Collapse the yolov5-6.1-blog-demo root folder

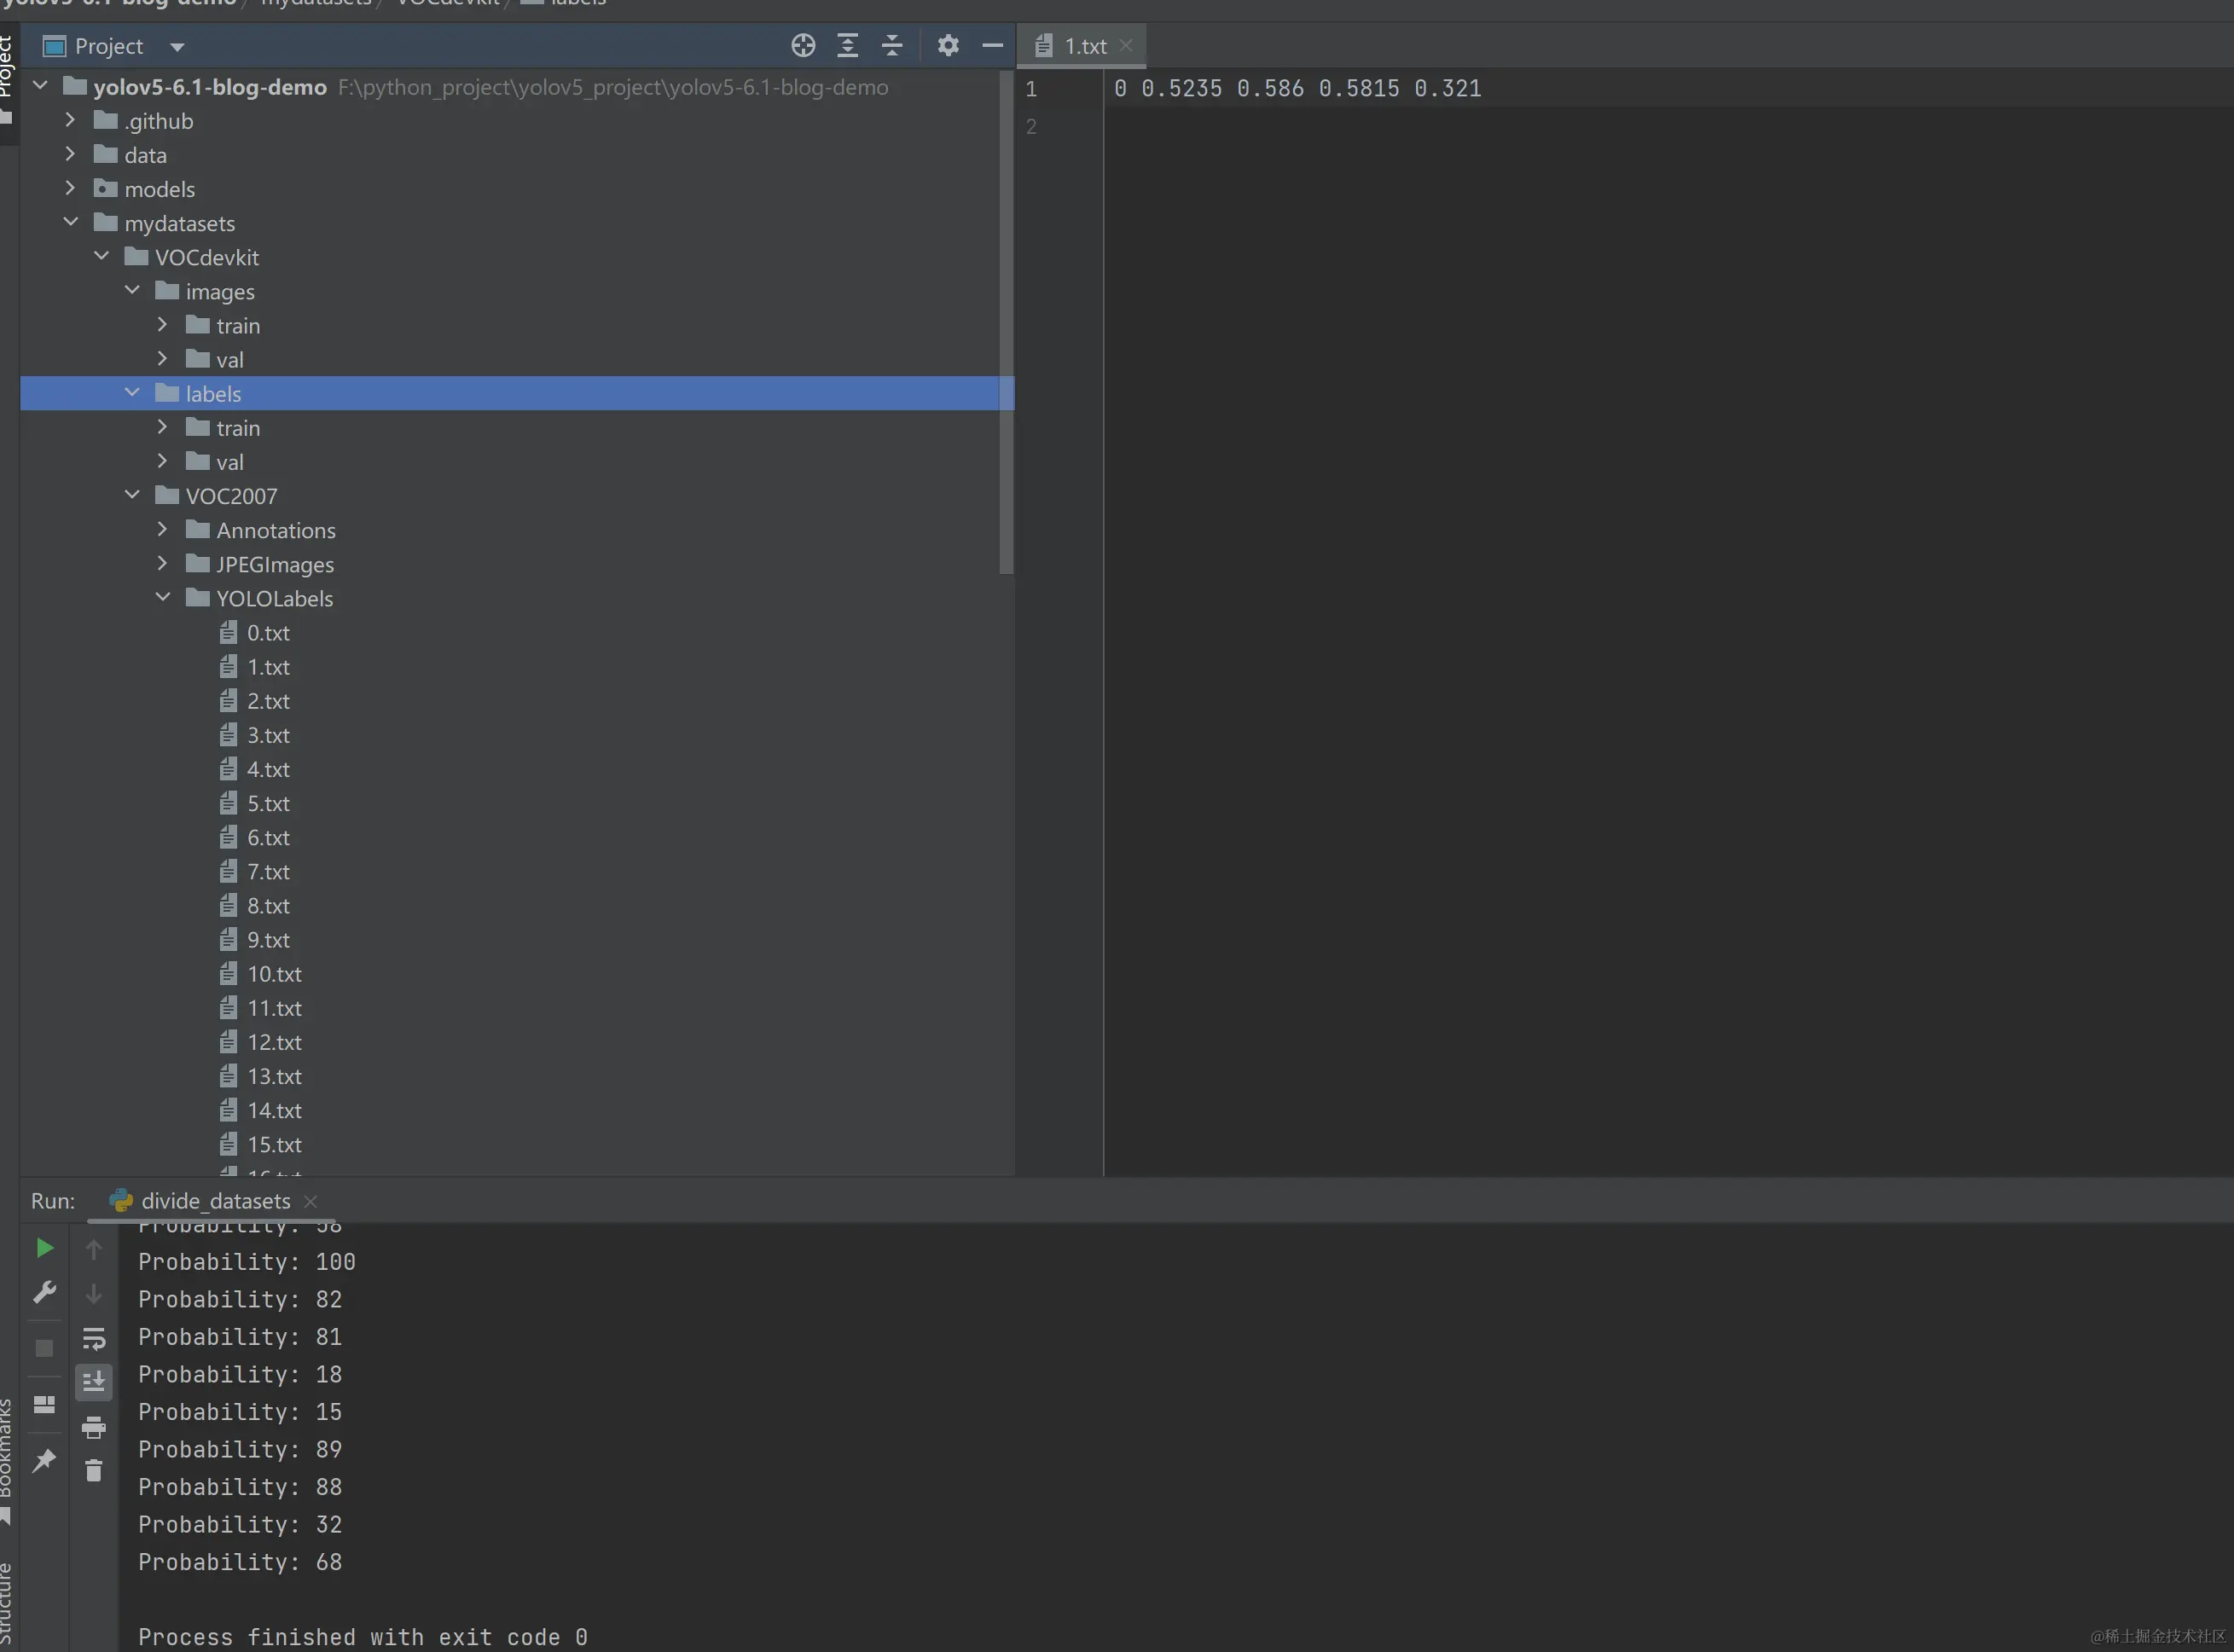40,86
